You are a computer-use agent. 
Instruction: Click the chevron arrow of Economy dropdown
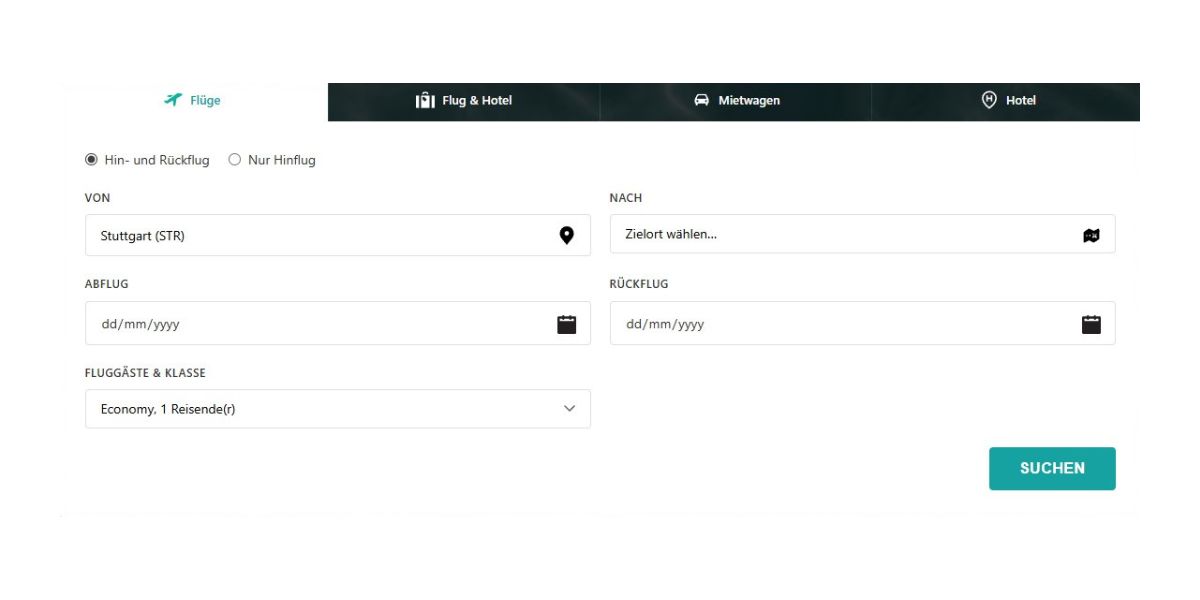[x=570, y=409]
